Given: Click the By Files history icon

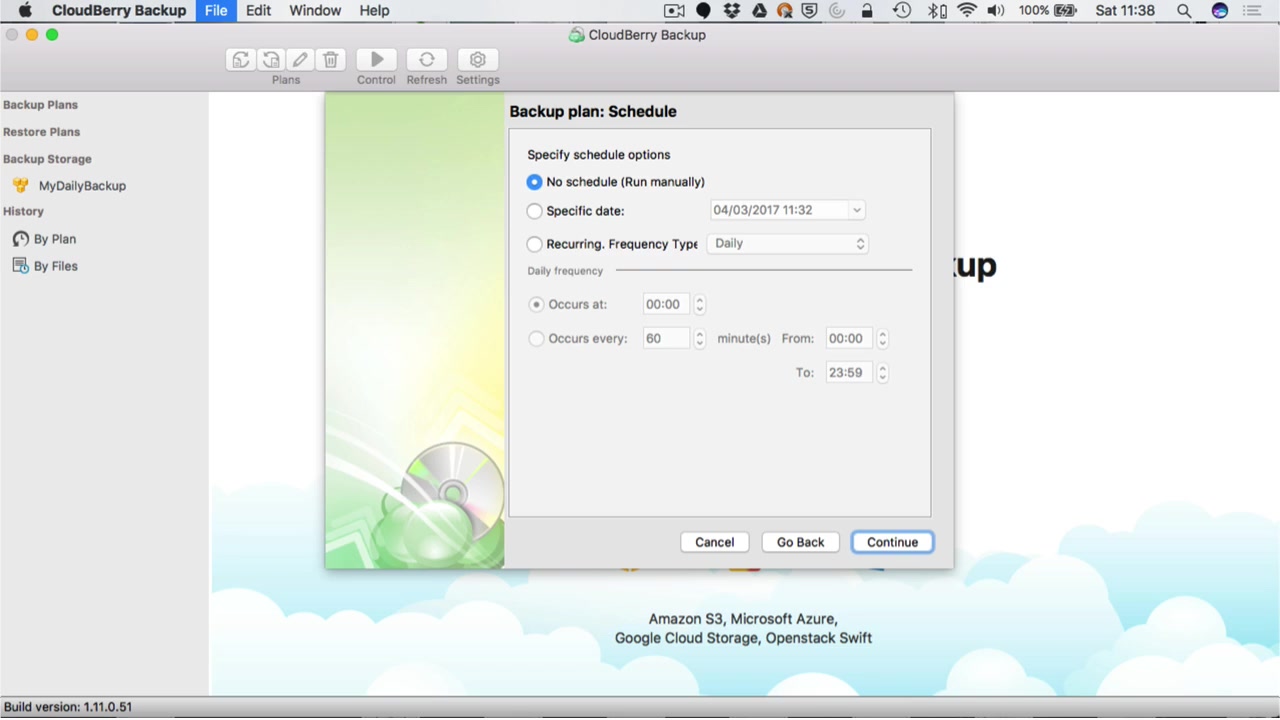Looking at the screenshot, I should (20, 266).
